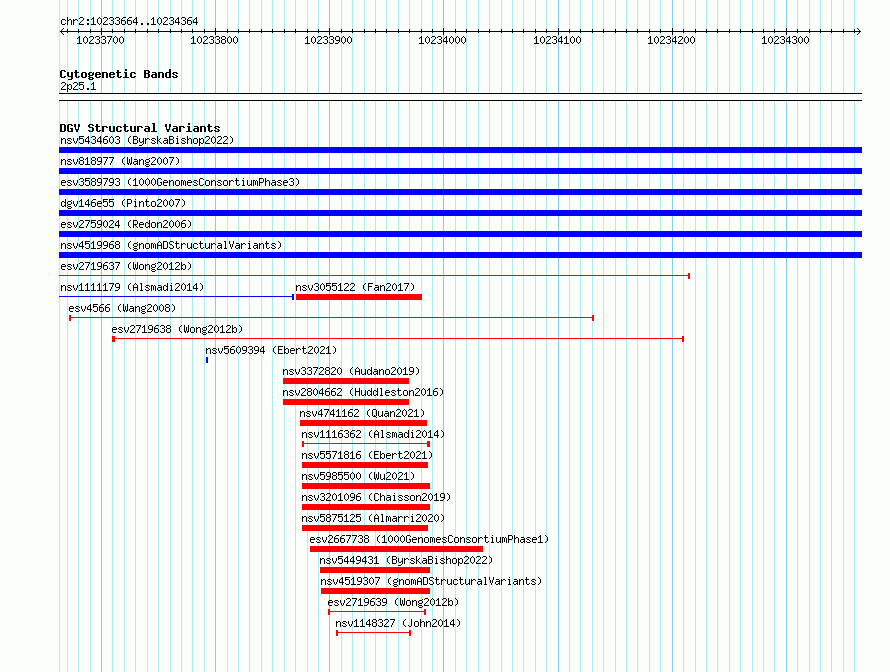This screenshot has height=672, width=890.
Task: Click red bar of nsv3201096 (Chaisson2019)
Action: [366, 507]
